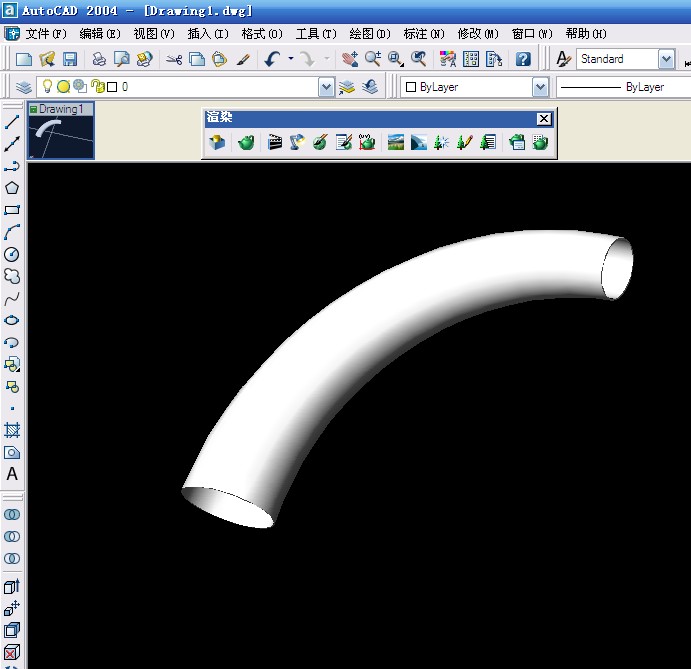Expand the undo history arrow
The width and height of the screenshot is (691, 669).
291,59
